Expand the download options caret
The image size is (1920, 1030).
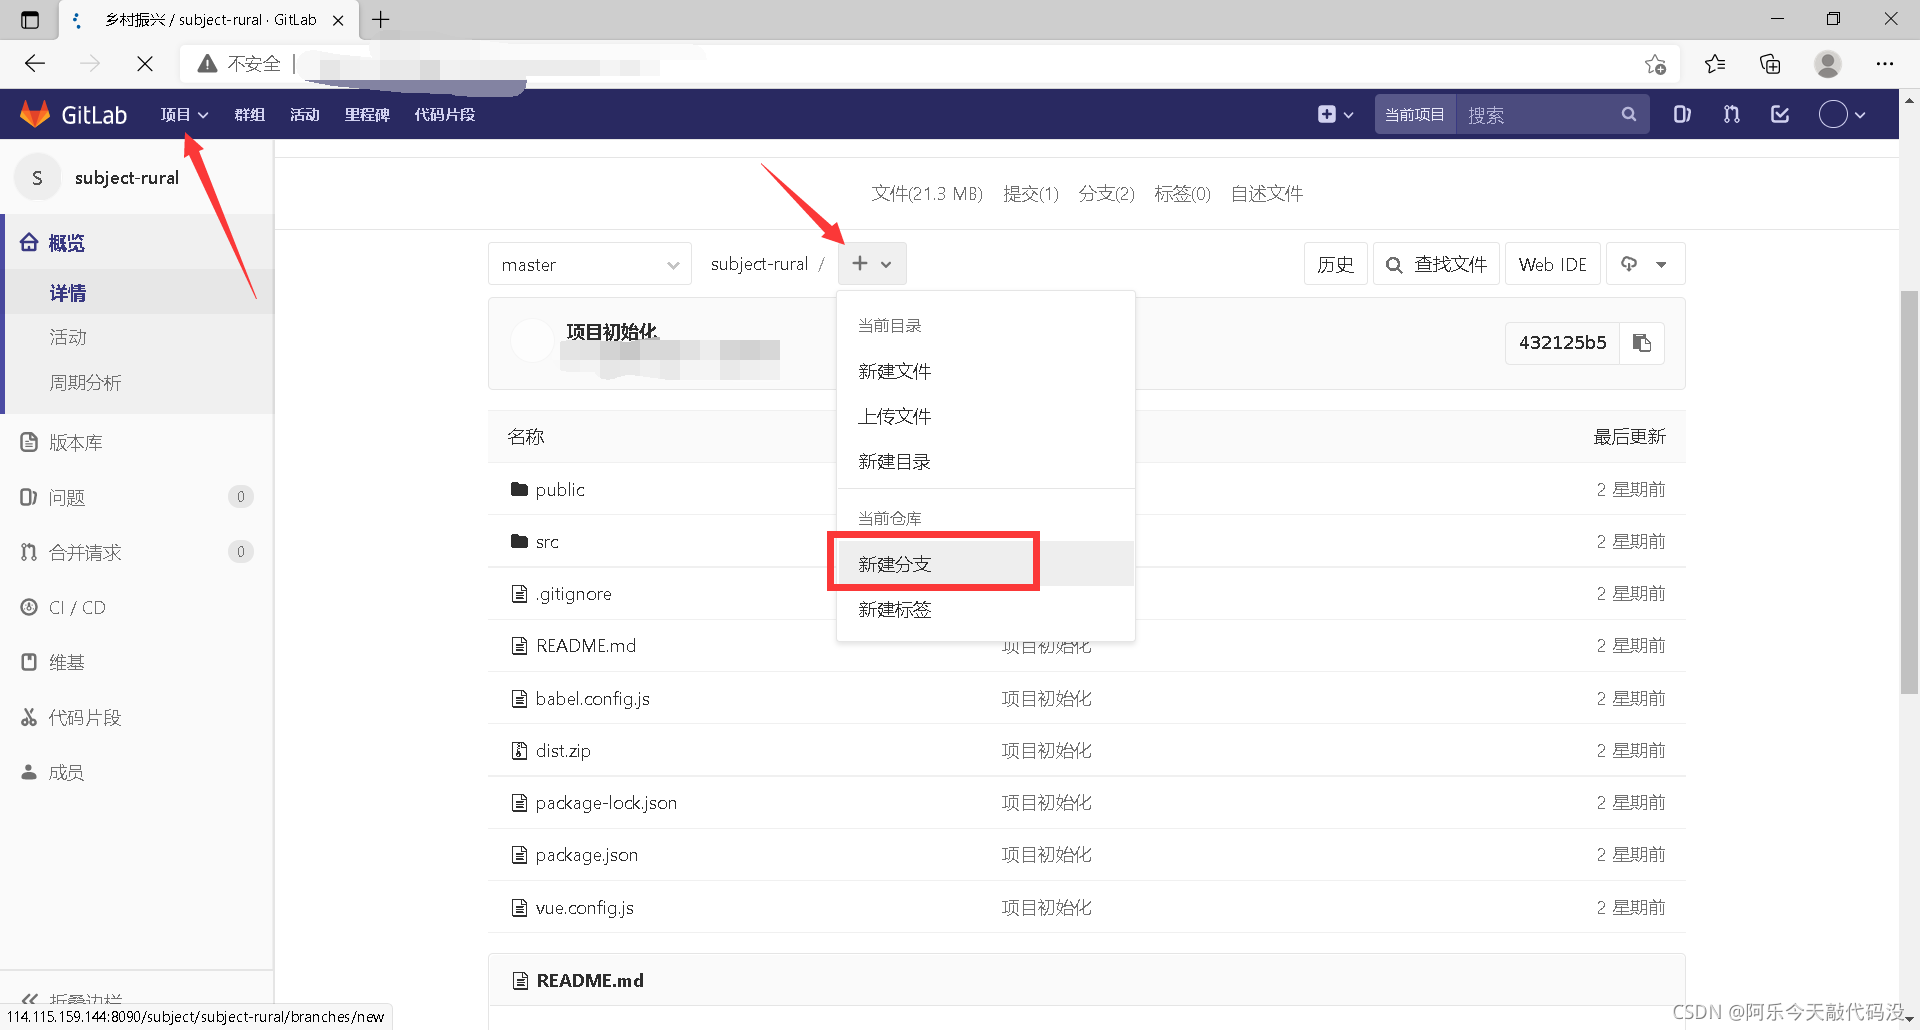[1661, 264]
